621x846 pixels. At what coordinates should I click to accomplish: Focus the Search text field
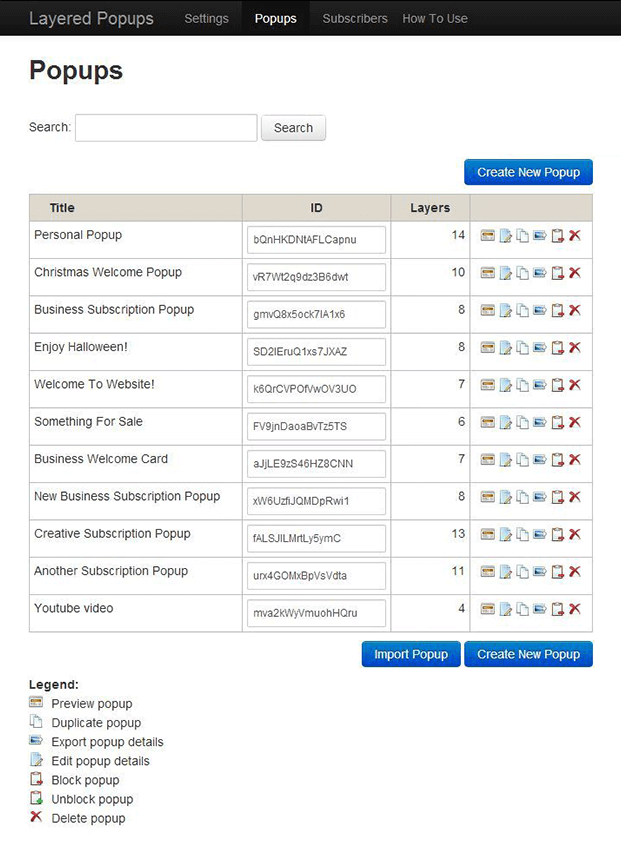pos(166,128)
